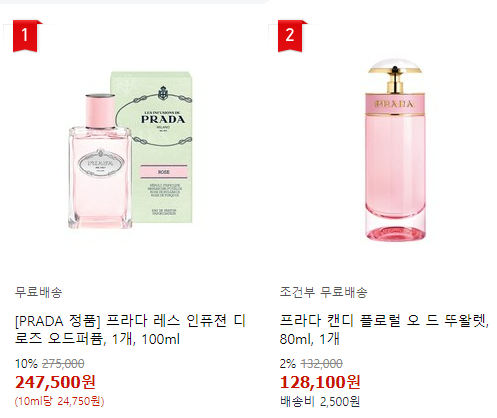Click the 10ml당 24,750원 unit price text
Screen dimensions: 497x418
click(x=60, y=401)
